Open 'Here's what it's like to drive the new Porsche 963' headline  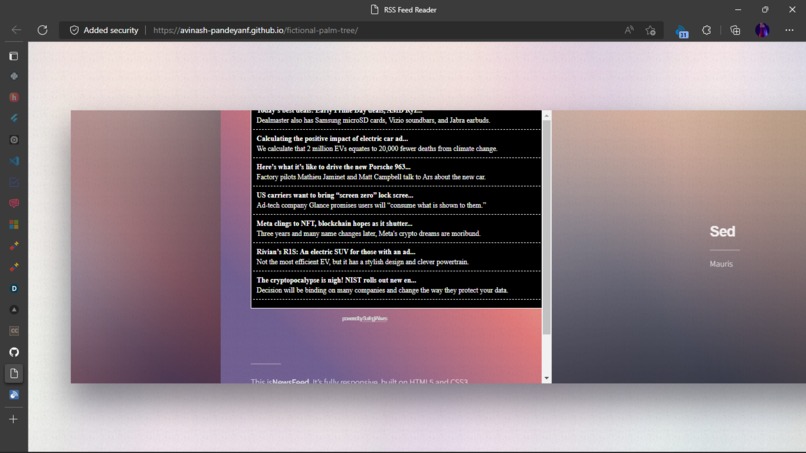pyautogui.click(x=333, y=167)
